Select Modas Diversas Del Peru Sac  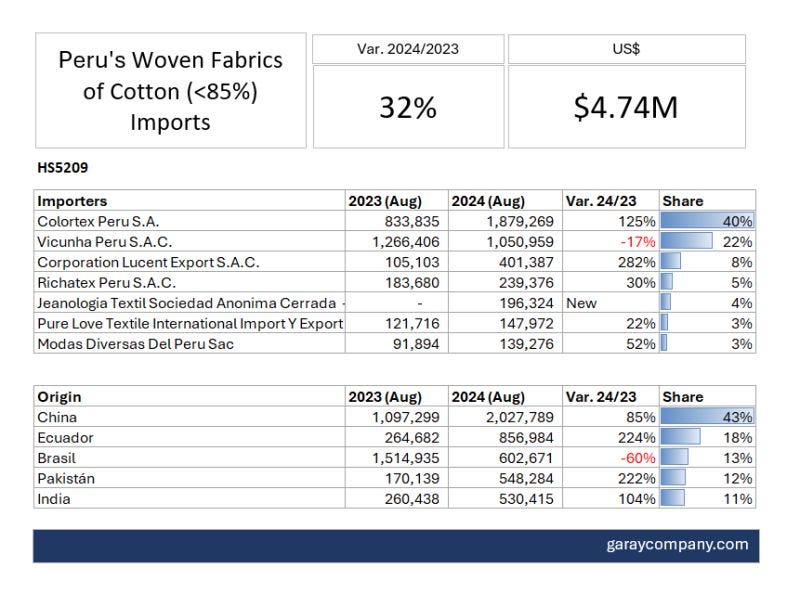135,344
